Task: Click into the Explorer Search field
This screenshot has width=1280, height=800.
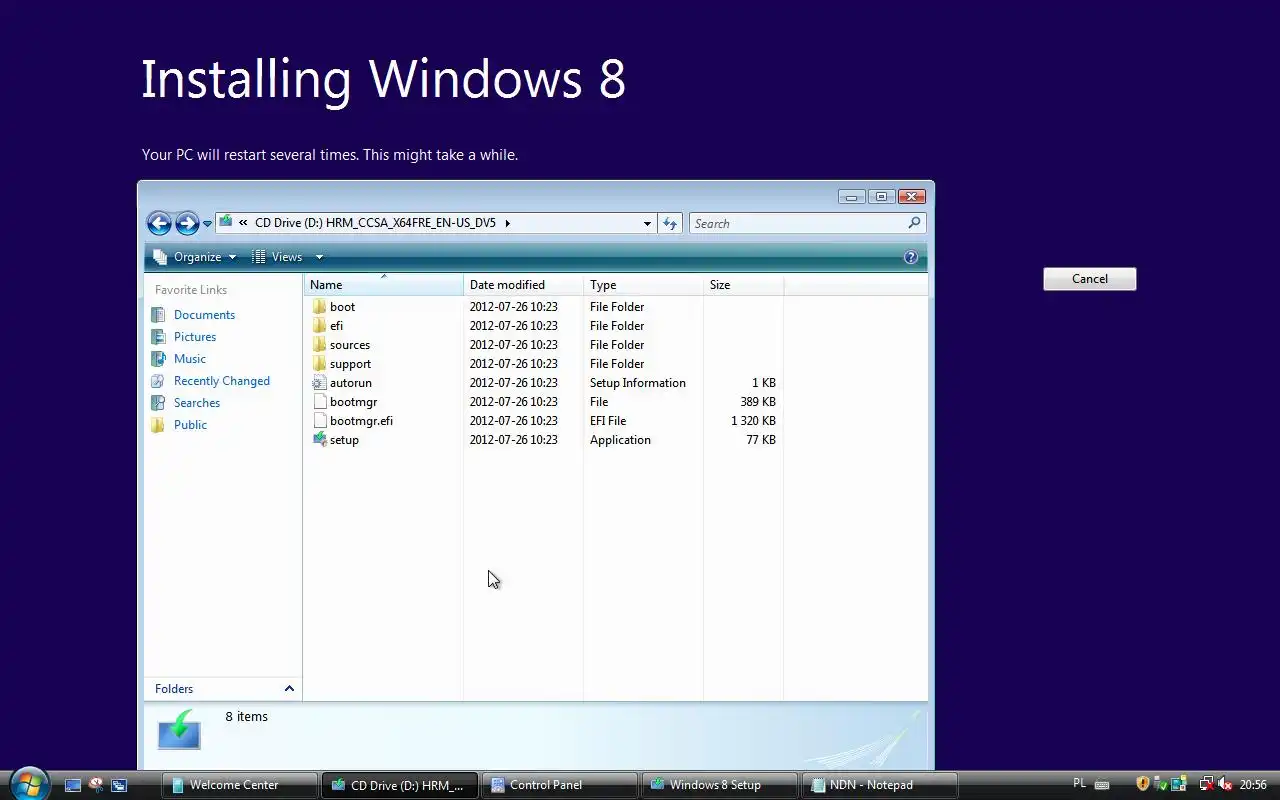Action: pyautogui.click(x=807, y=224)
